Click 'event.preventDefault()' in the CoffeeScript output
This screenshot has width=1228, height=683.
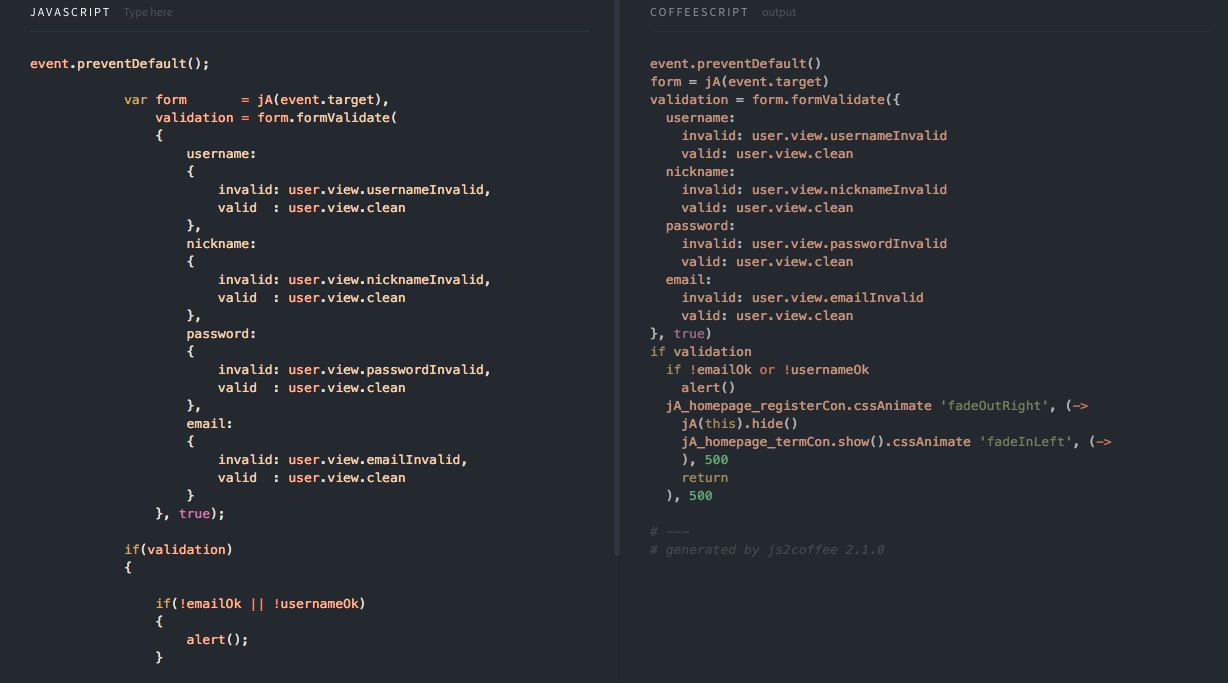[x=736, y=64]
